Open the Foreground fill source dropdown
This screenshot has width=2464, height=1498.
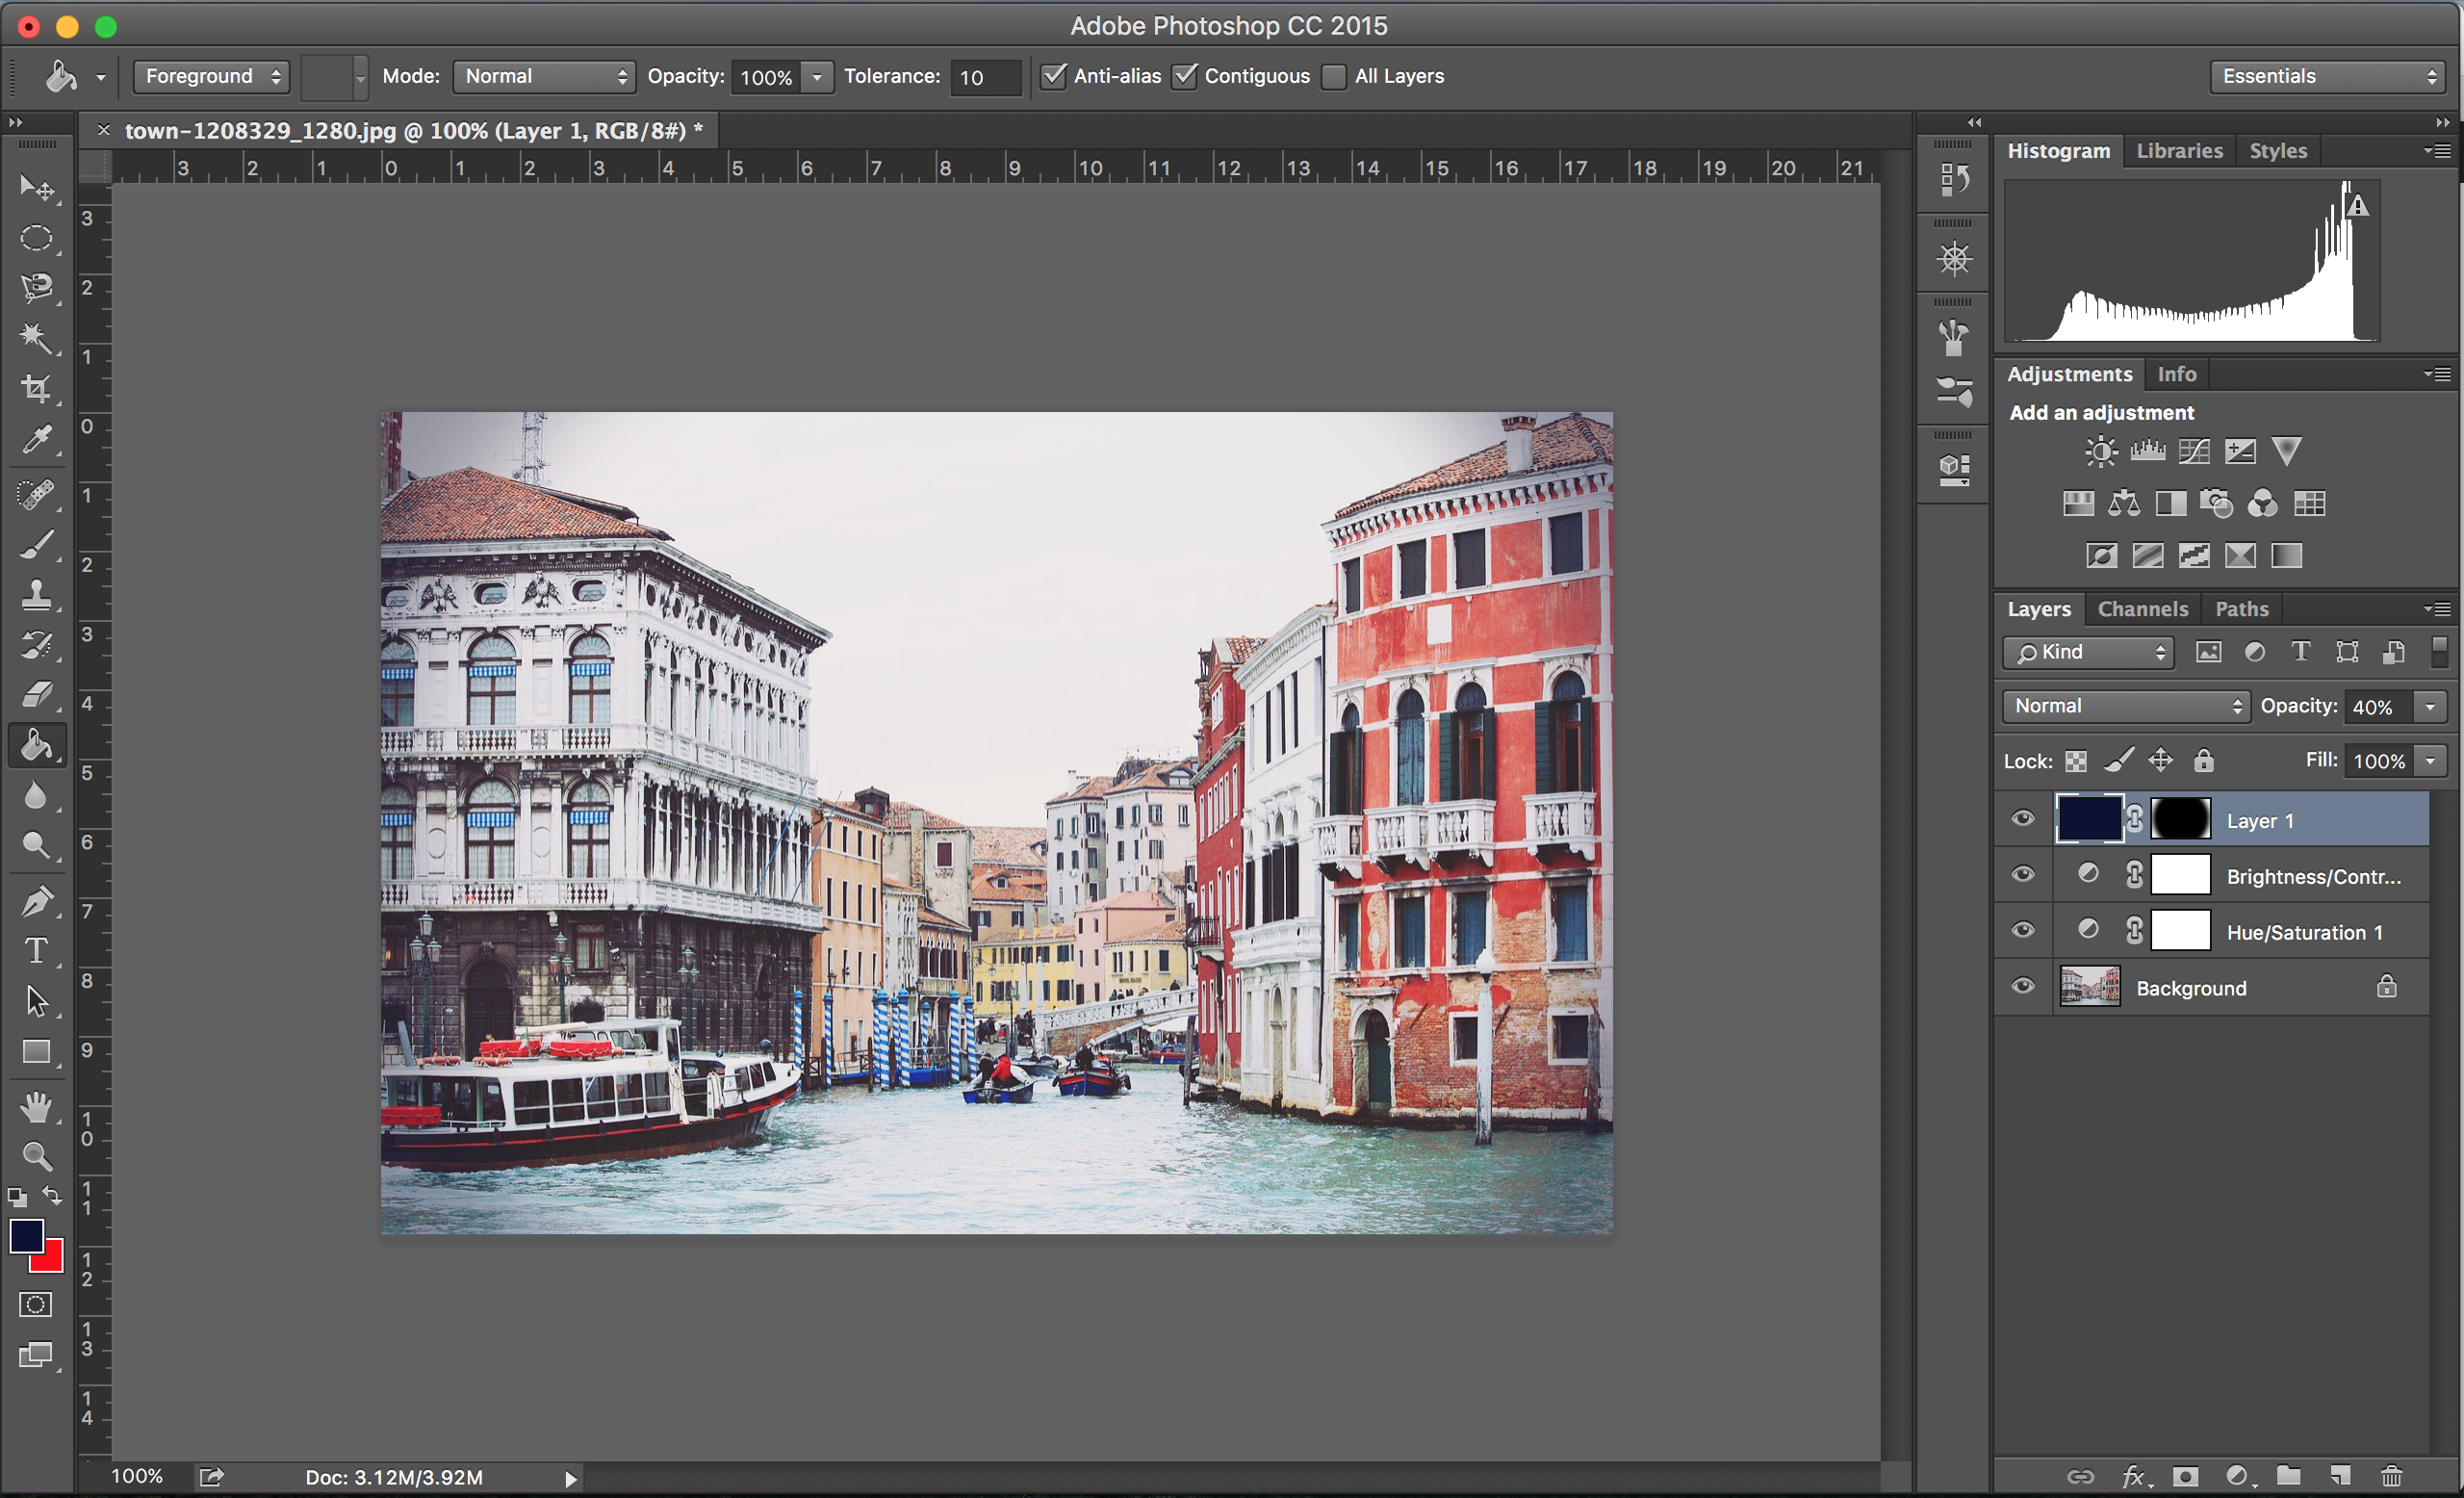[211, 76]
